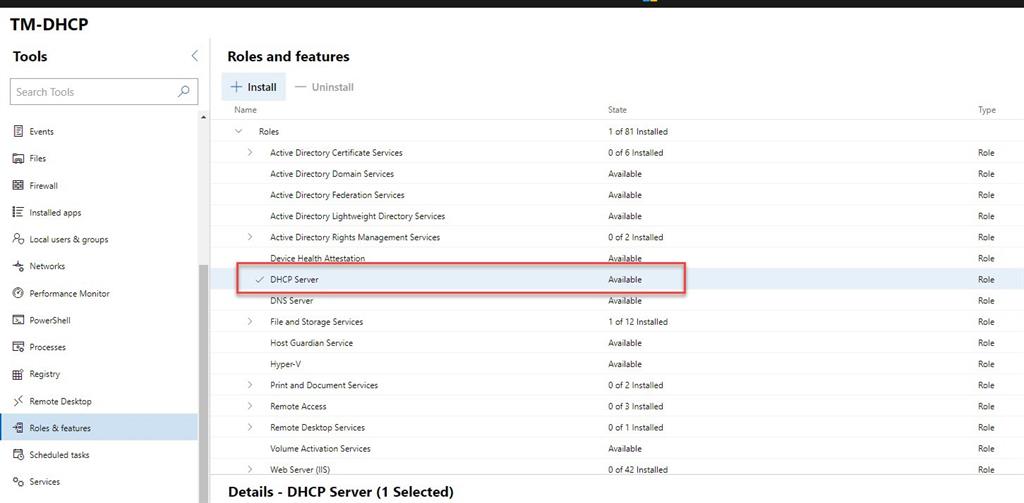1024x503 pixels.
Task: Open the Registry tool icon
Action: [x=18, y=374]
